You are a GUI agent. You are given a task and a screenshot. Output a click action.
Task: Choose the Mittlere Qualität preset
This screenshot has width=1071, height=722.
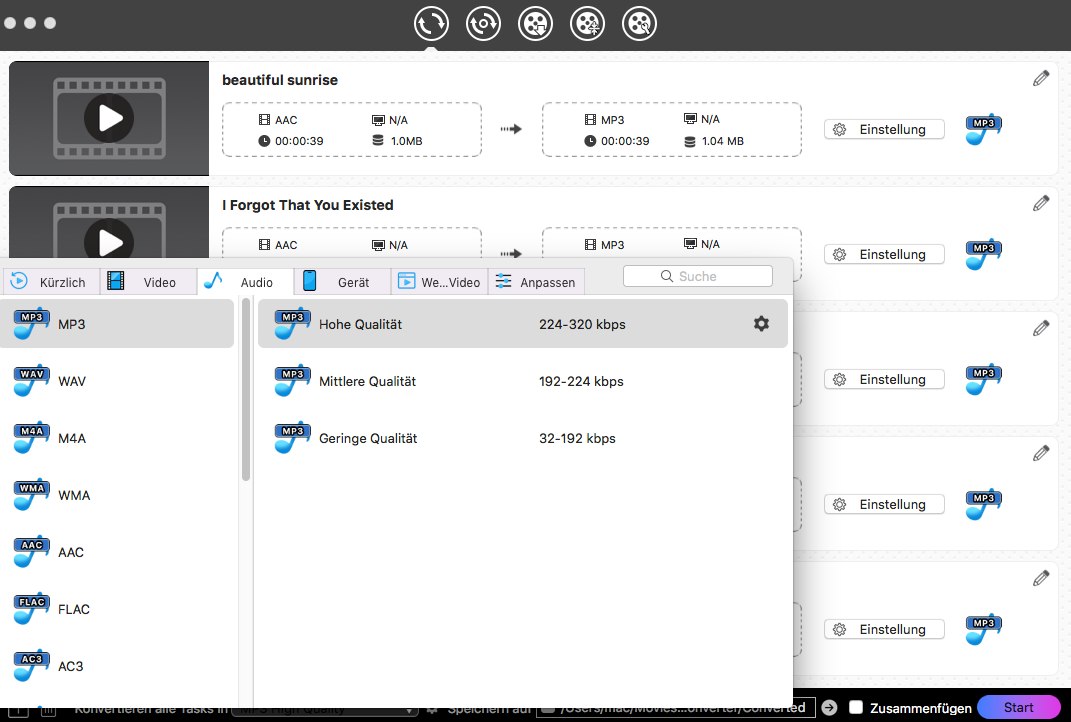[x=523, y=381]
